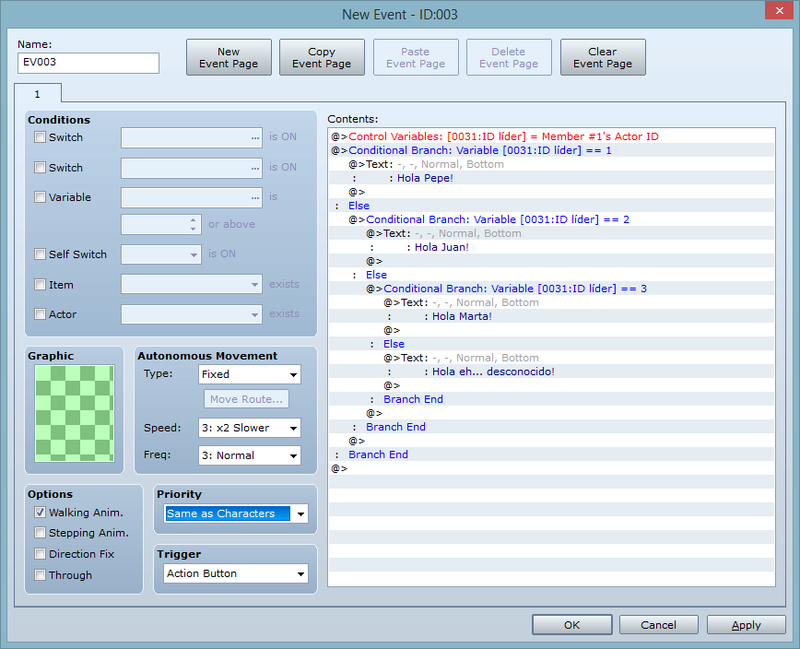Enable the Through option
The height and width of the screenshot is (649, 800).
pyautogui.click(x=40, y=575)
